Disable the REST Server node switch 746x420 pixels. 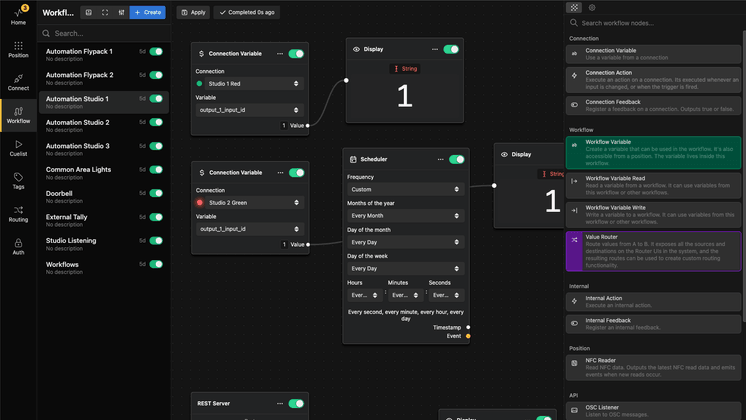pos(296,403)
